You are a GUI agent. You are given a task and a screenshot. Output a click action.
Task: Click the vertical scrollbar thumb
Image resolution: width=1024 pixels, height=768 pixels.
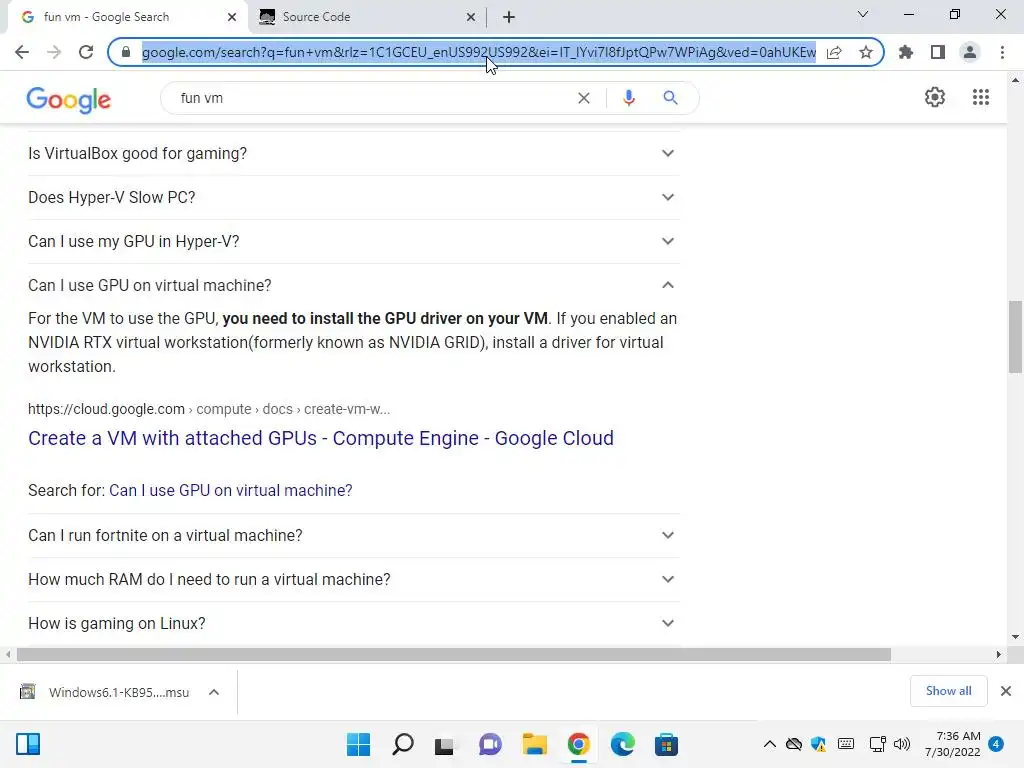(1015, 336)
